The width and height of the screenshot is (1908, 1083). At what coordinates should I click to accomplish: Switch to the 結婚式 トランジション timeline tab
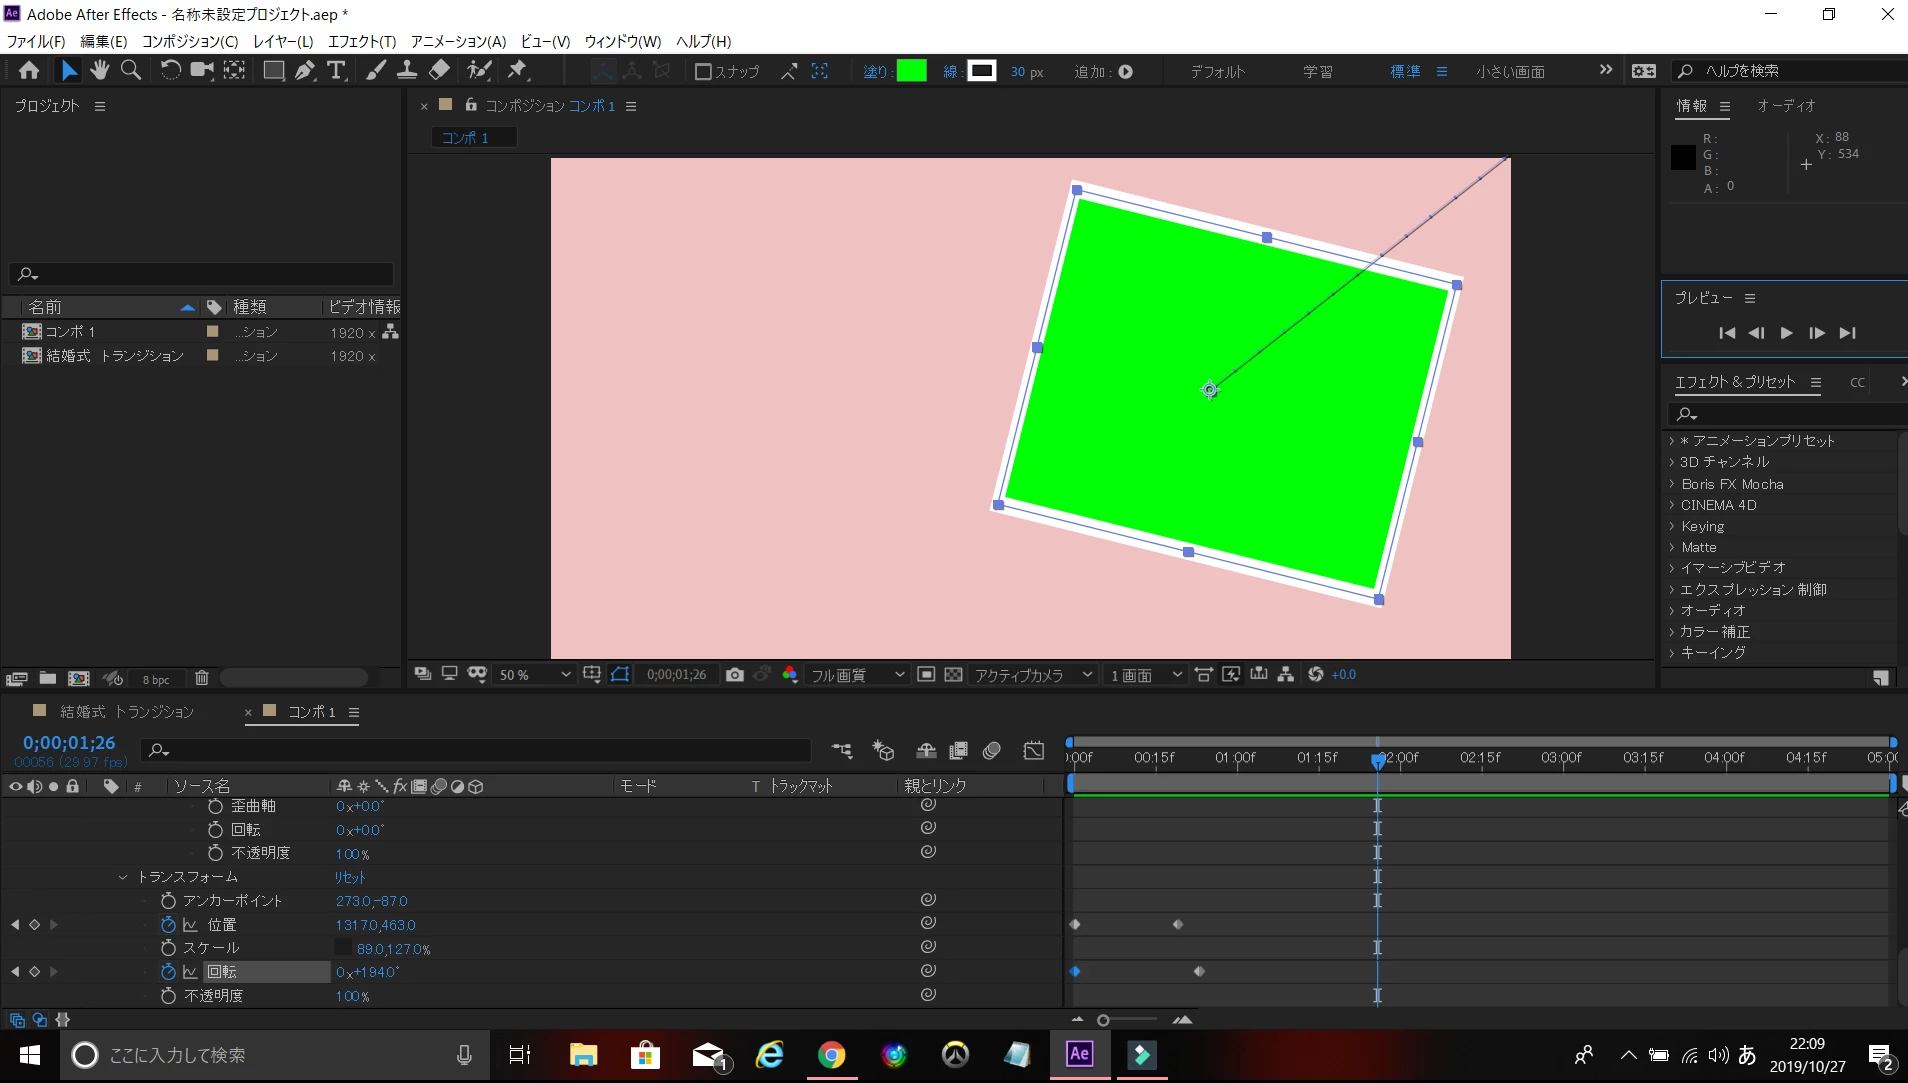point(127,711)
